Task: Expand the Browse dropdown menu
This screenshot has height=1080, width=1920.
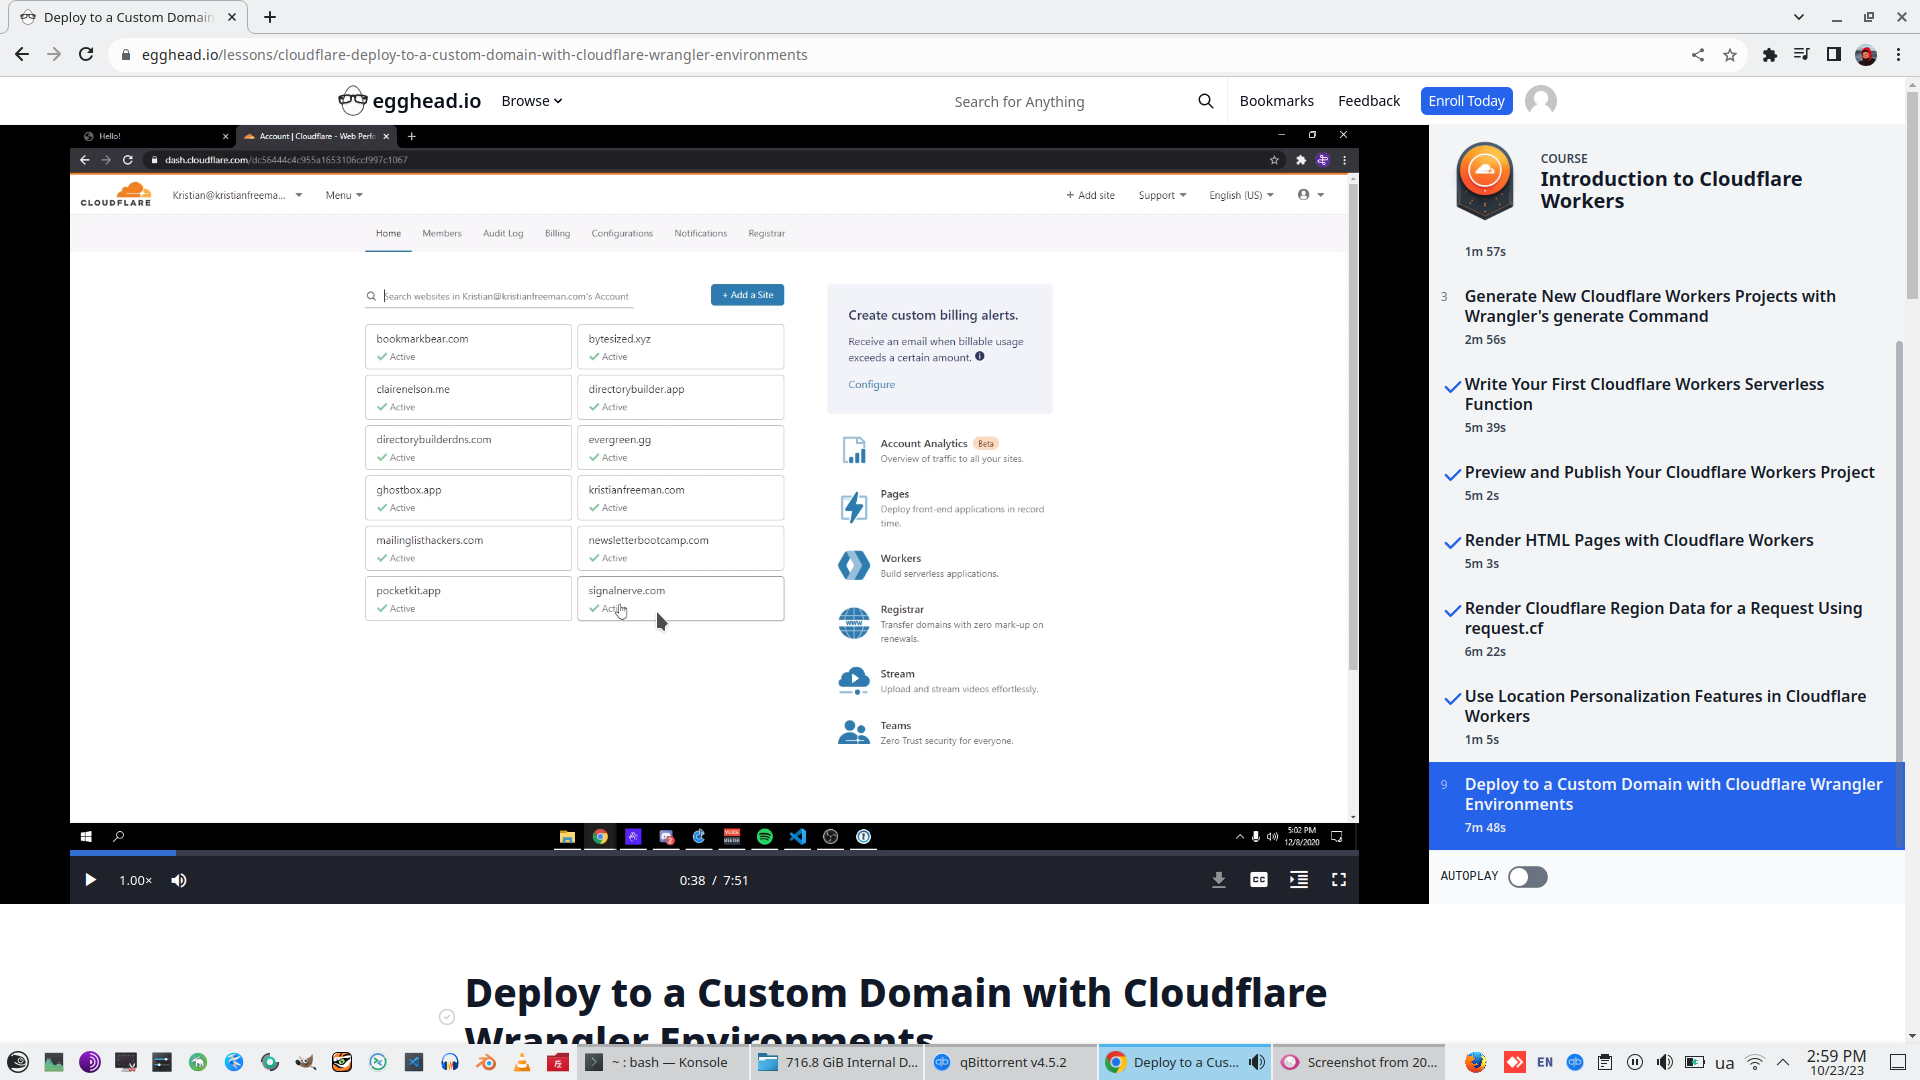Action: (x=532, y=101)
